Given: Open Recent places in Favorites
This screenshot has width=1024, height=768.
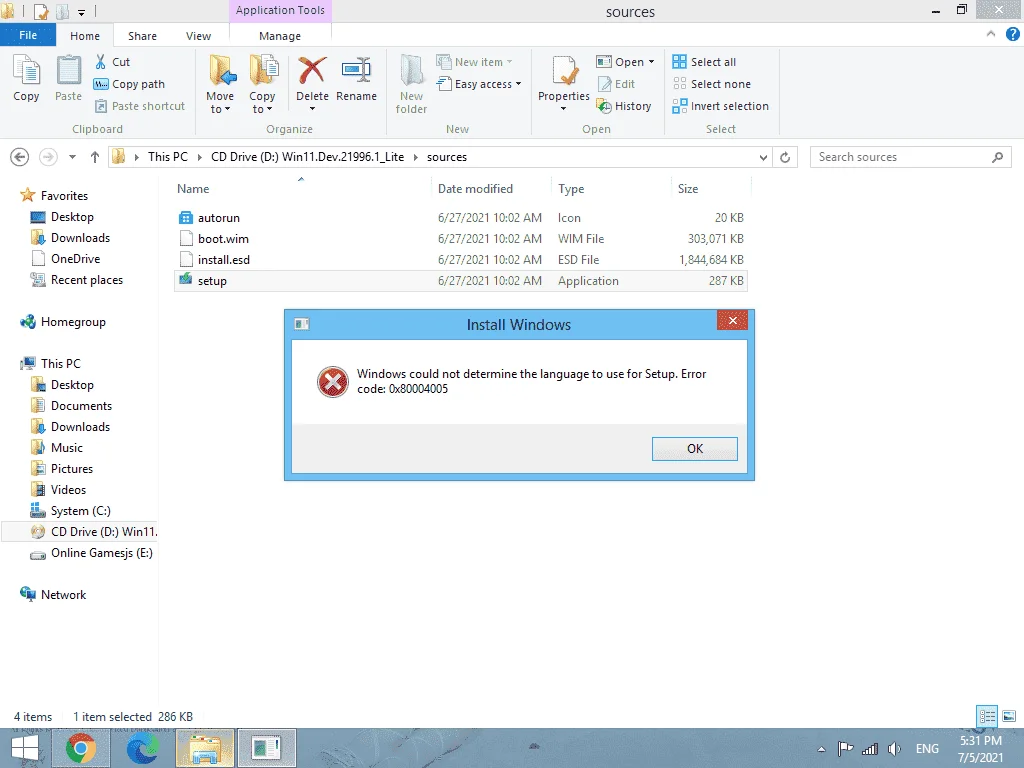Looking at the screenshot, I should (x=77, y=280).
